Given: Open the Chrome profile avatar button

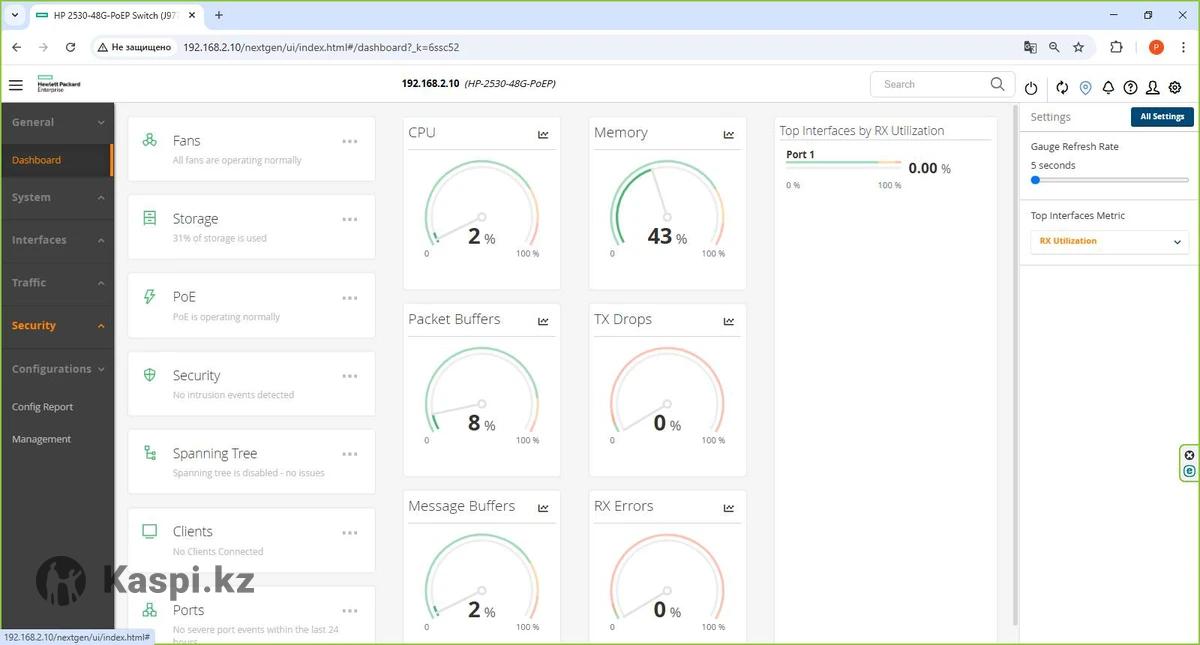Looking at the screenshot, I should [x=1156, y=47].
